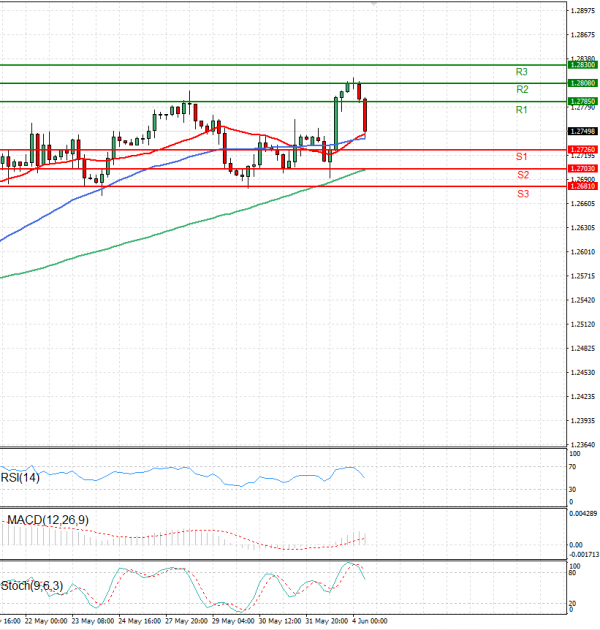Click the RSI 70 level value
Screen dimensions: 600x630
(573, 467)
